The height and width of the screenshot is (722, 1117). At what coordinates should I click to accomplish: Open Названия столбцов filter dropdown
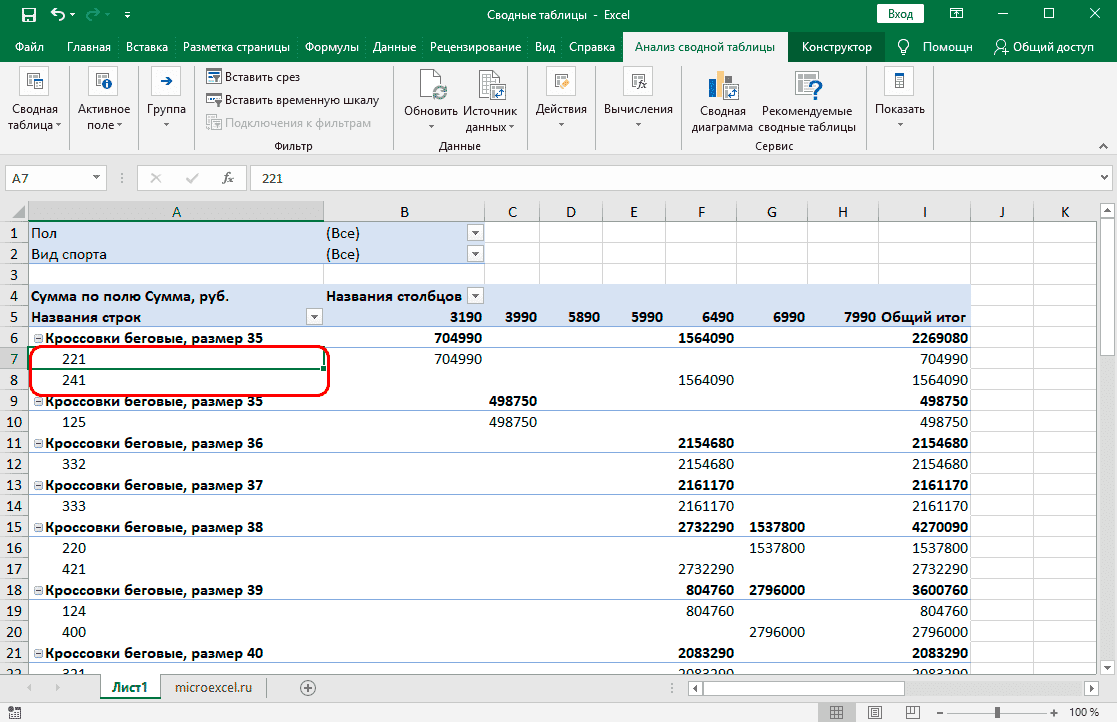475,296
